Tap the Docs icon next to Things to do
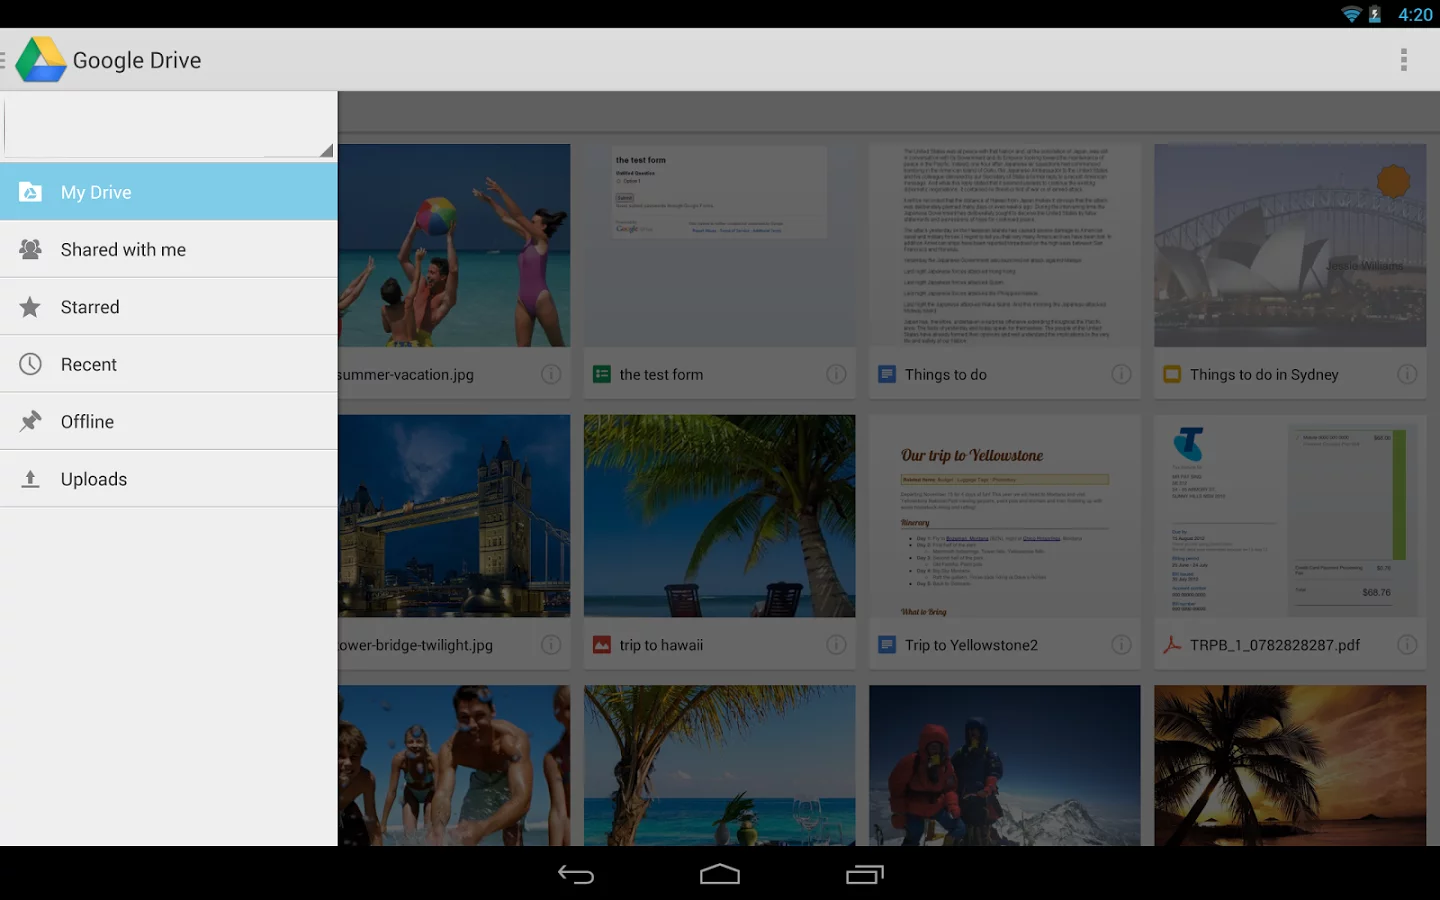Image resolution: width=1440 pixels, height=900 pixels. [886, 373]
